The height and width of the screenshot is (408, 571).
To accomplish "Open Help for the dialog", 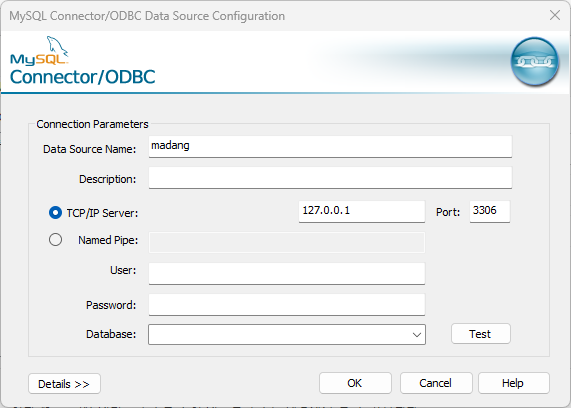I will (513, 383).
